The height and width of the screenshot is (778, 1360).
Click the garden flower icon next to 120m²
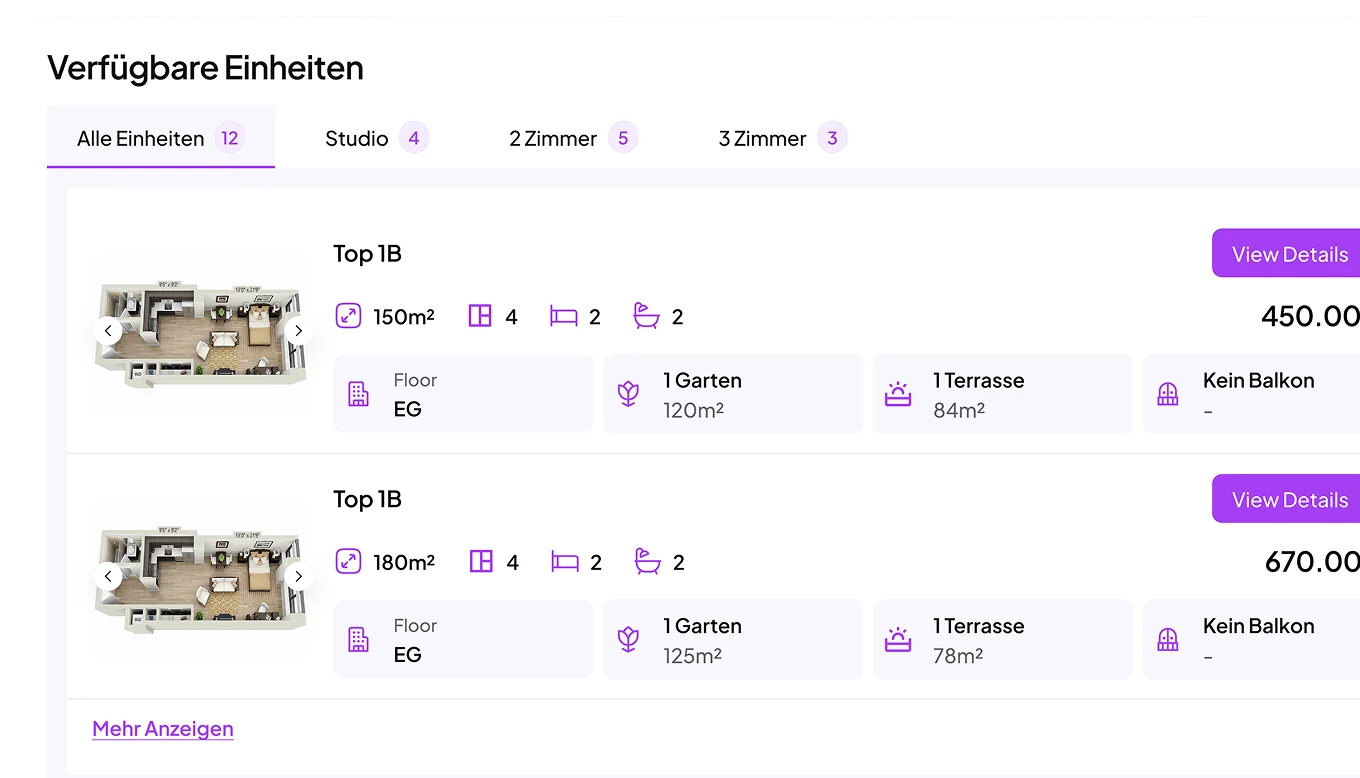(628, 394)
